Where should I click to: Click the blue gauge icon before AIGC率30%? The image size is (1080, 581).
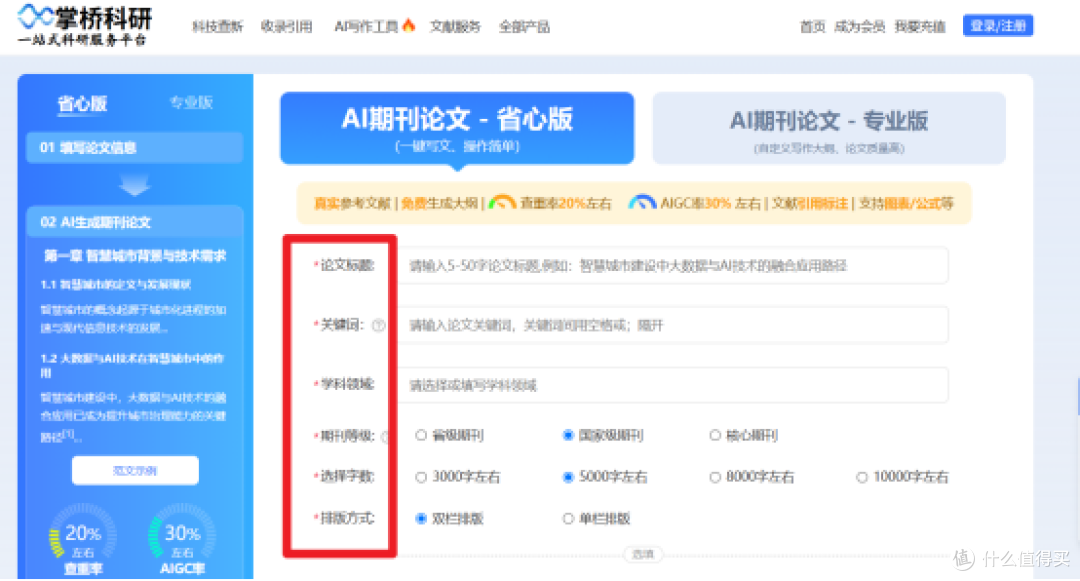[642, 203]
